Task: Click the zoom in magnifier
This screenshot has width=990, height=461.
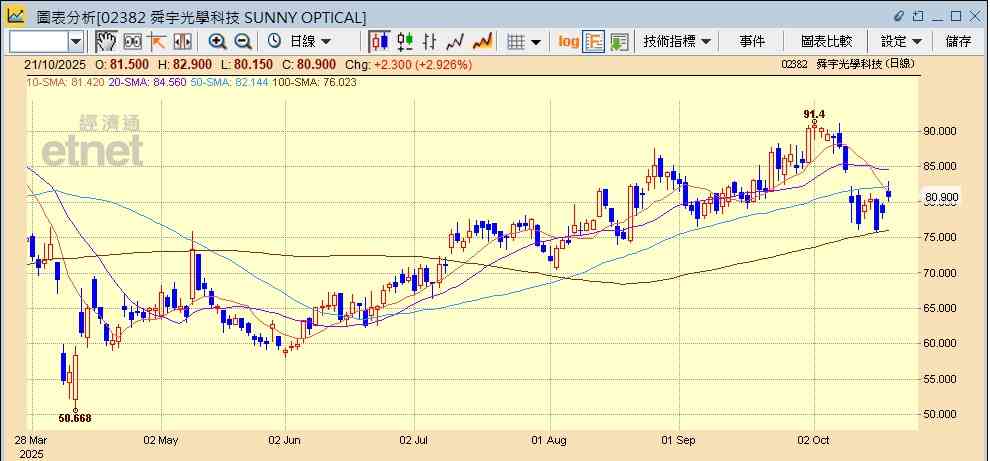Action: [217, 41]
